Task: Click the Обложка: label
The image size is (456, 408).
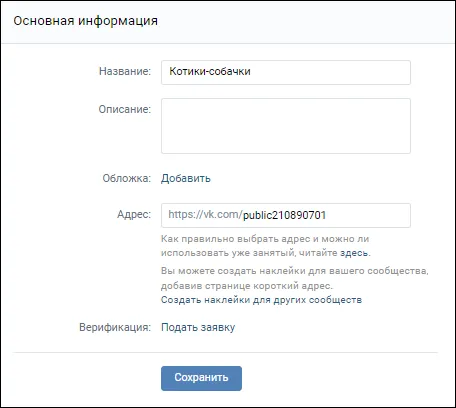Action: 127,178
